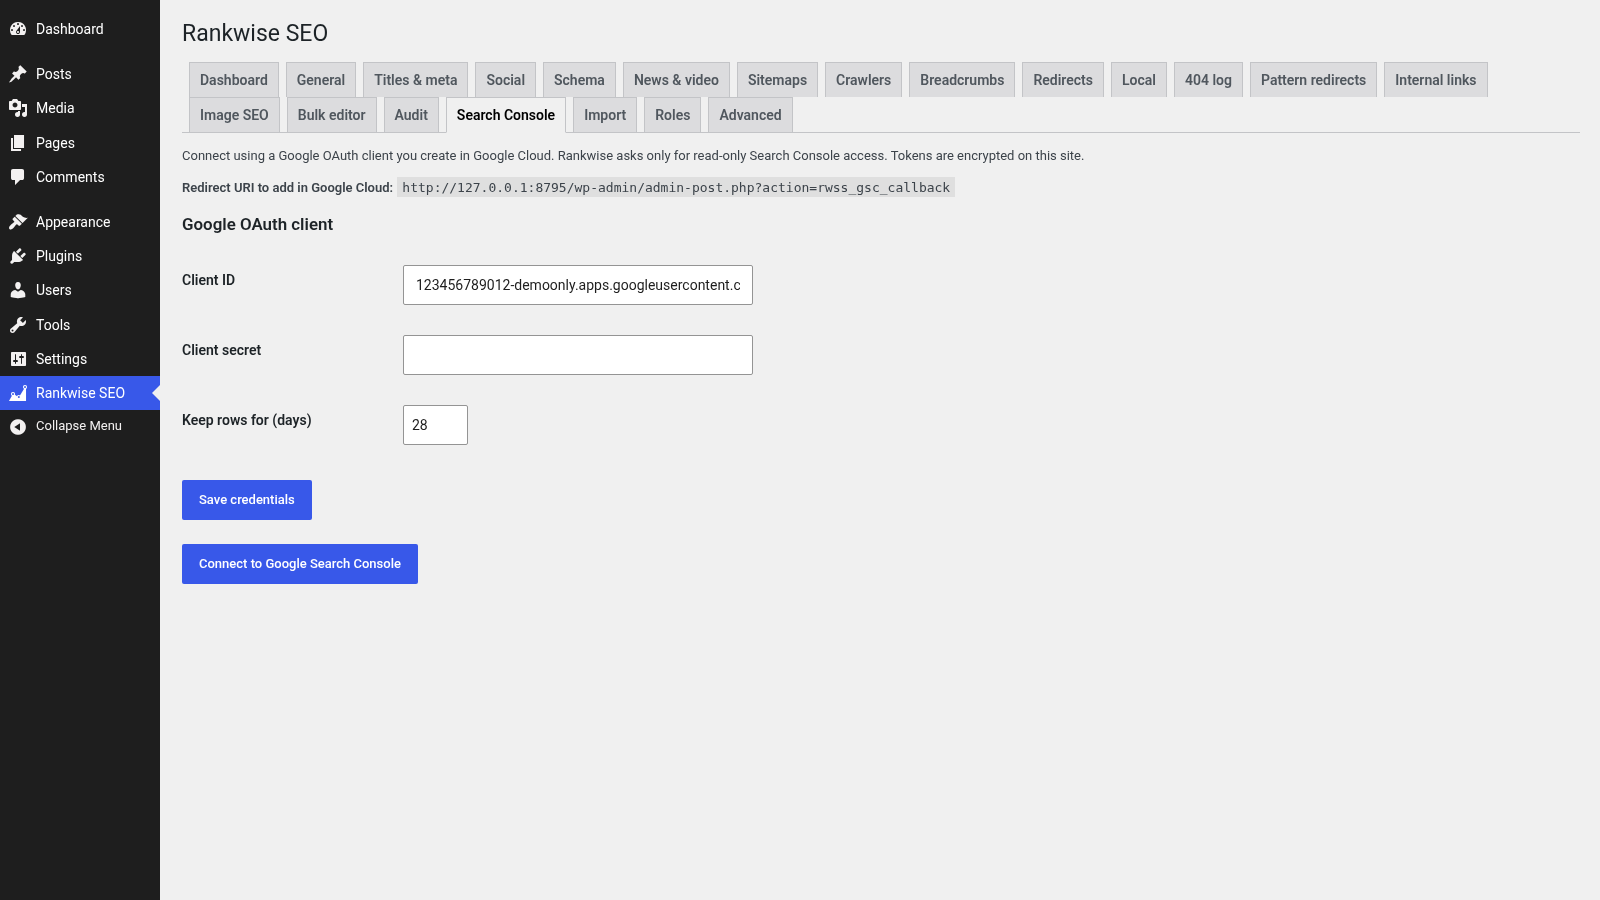Switch to the Internal links tab

pyautogui.click(x=1436, y=80)
